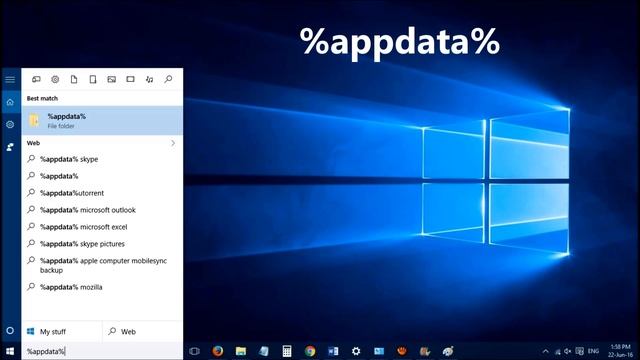The image size is (640, 360).
Task: Open Microsoft Word from taskbar
Action: click(x=333, y=351)
